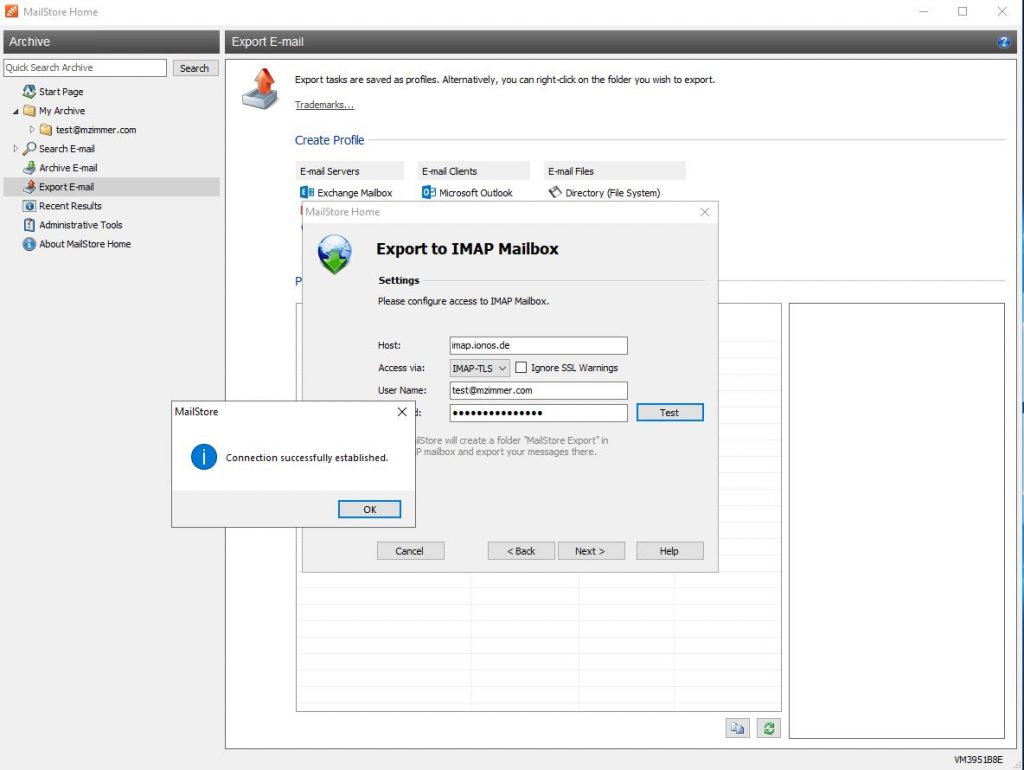The image size is (1024, 770).
Task: Click the Archive E-mail icon in sidebar
Action: tap(29, 168)
